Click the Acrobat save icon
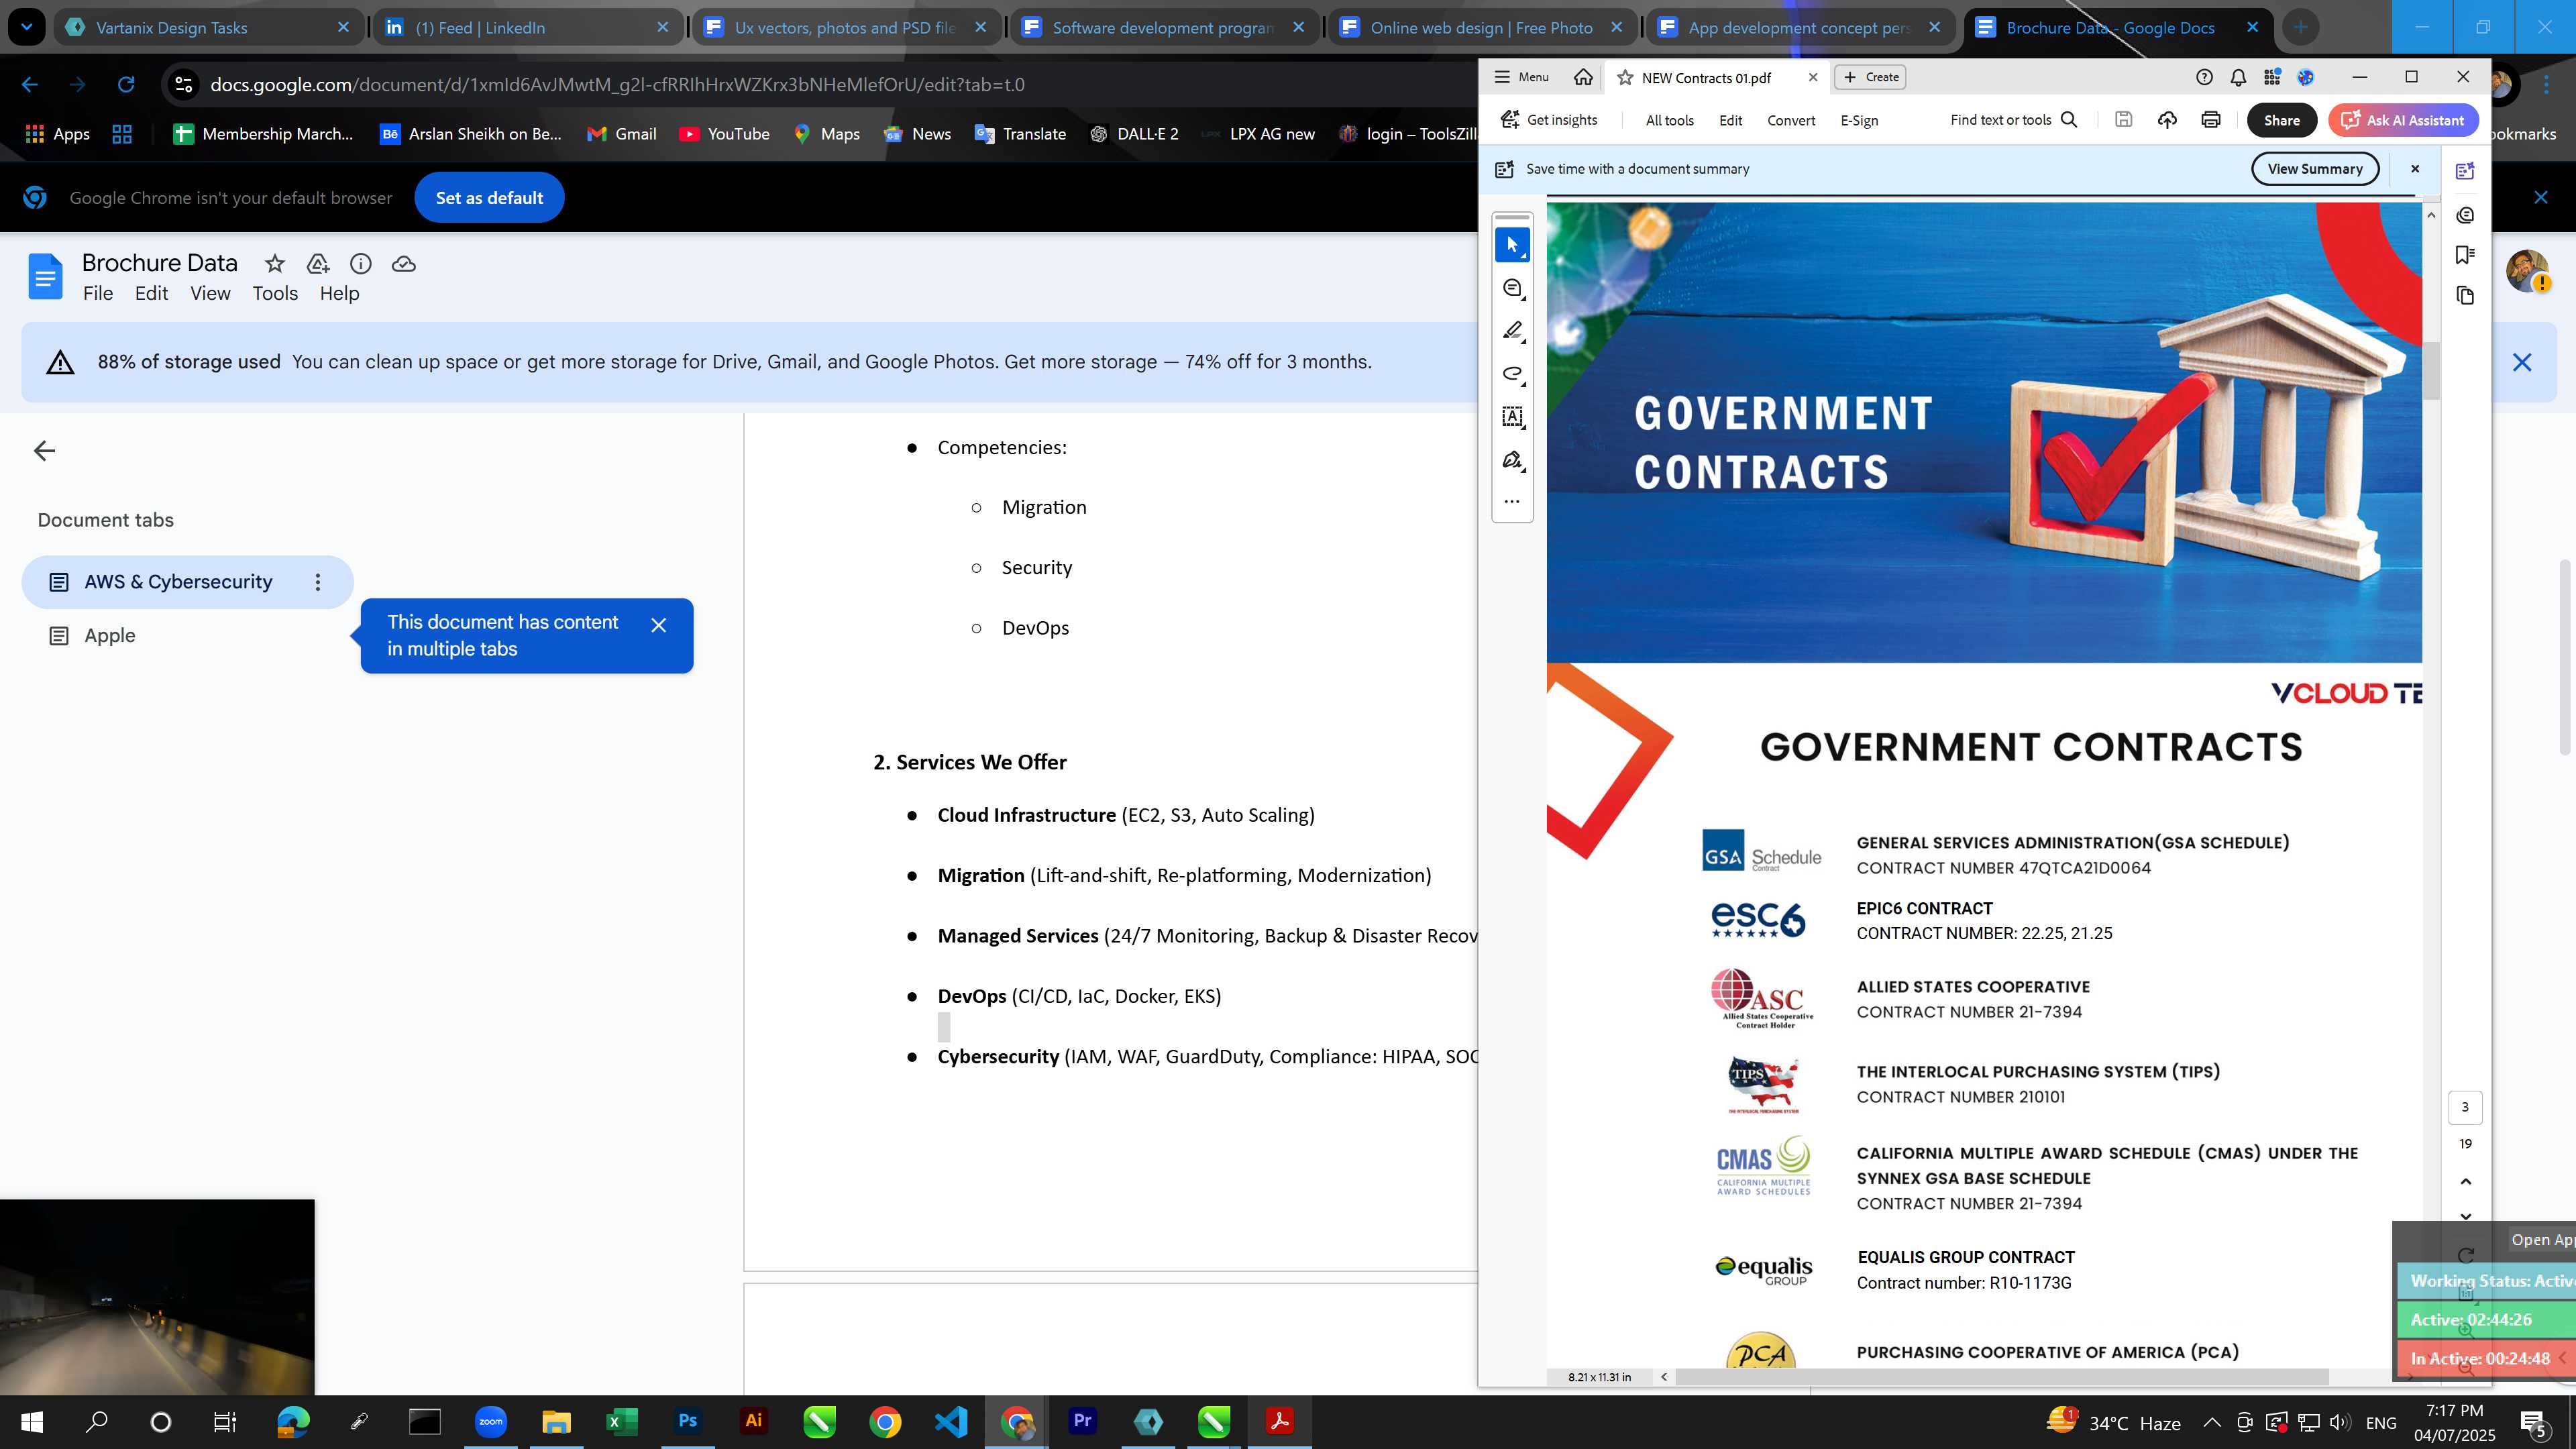The width and height of the screenshot is (2576, 1449). pos(2123,120)
